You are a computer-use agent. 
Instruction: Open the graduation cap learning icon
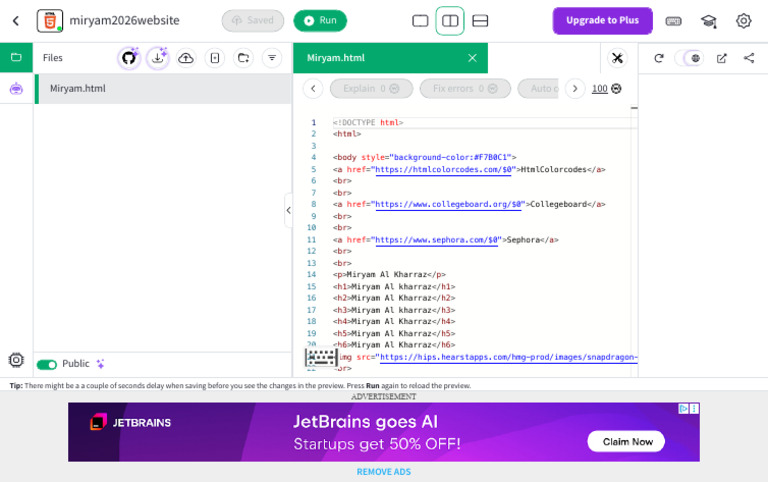click(709, 21)
